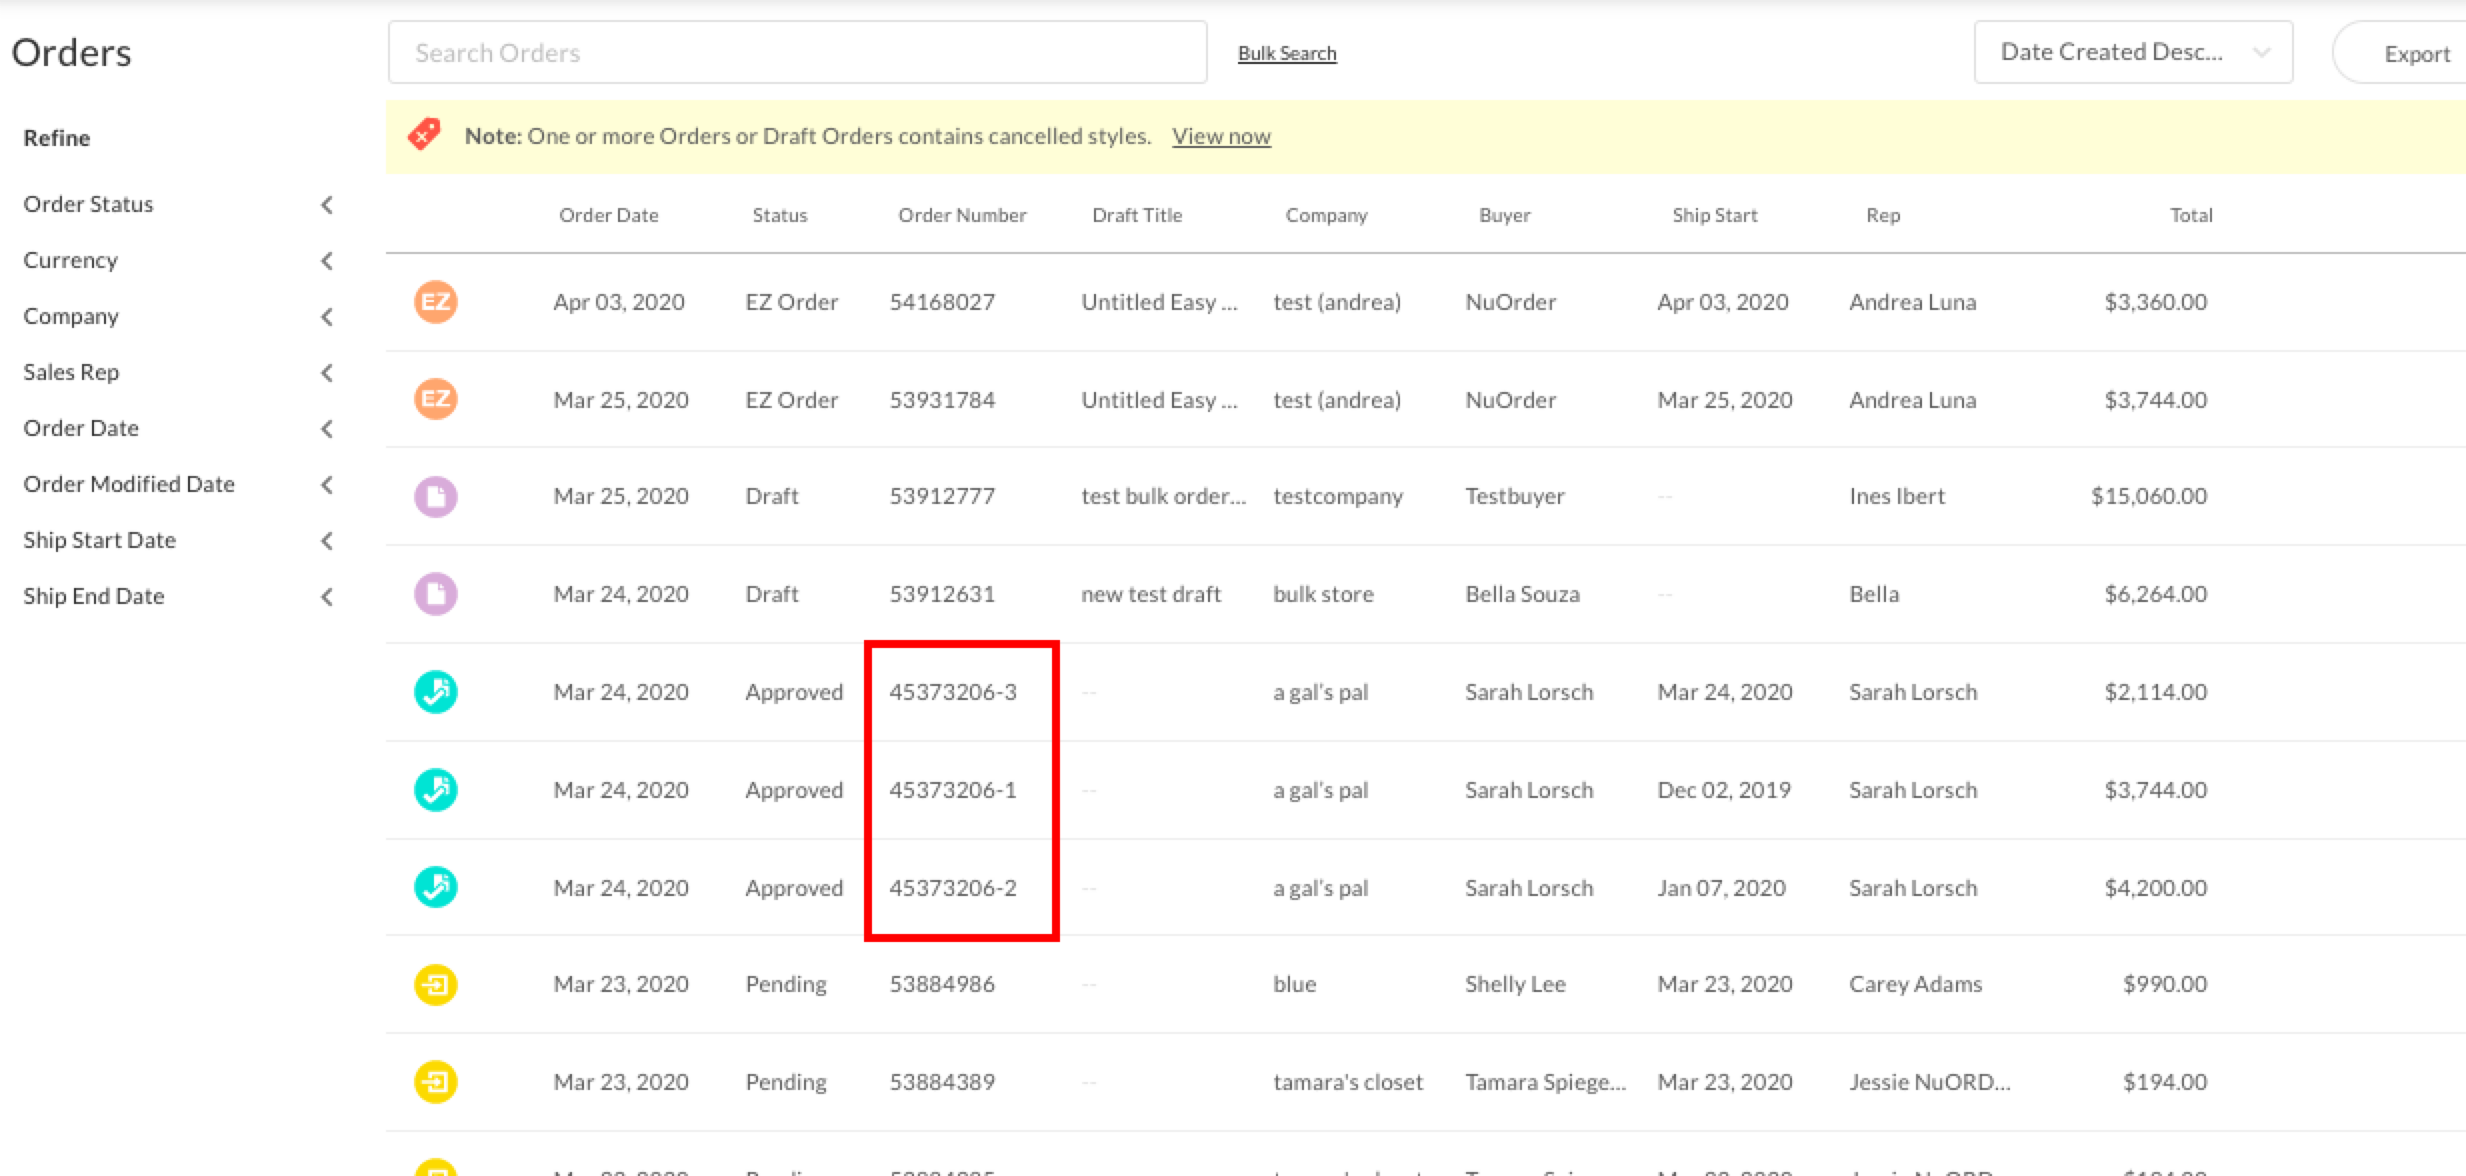Open order number 53912631

[942, 594]
